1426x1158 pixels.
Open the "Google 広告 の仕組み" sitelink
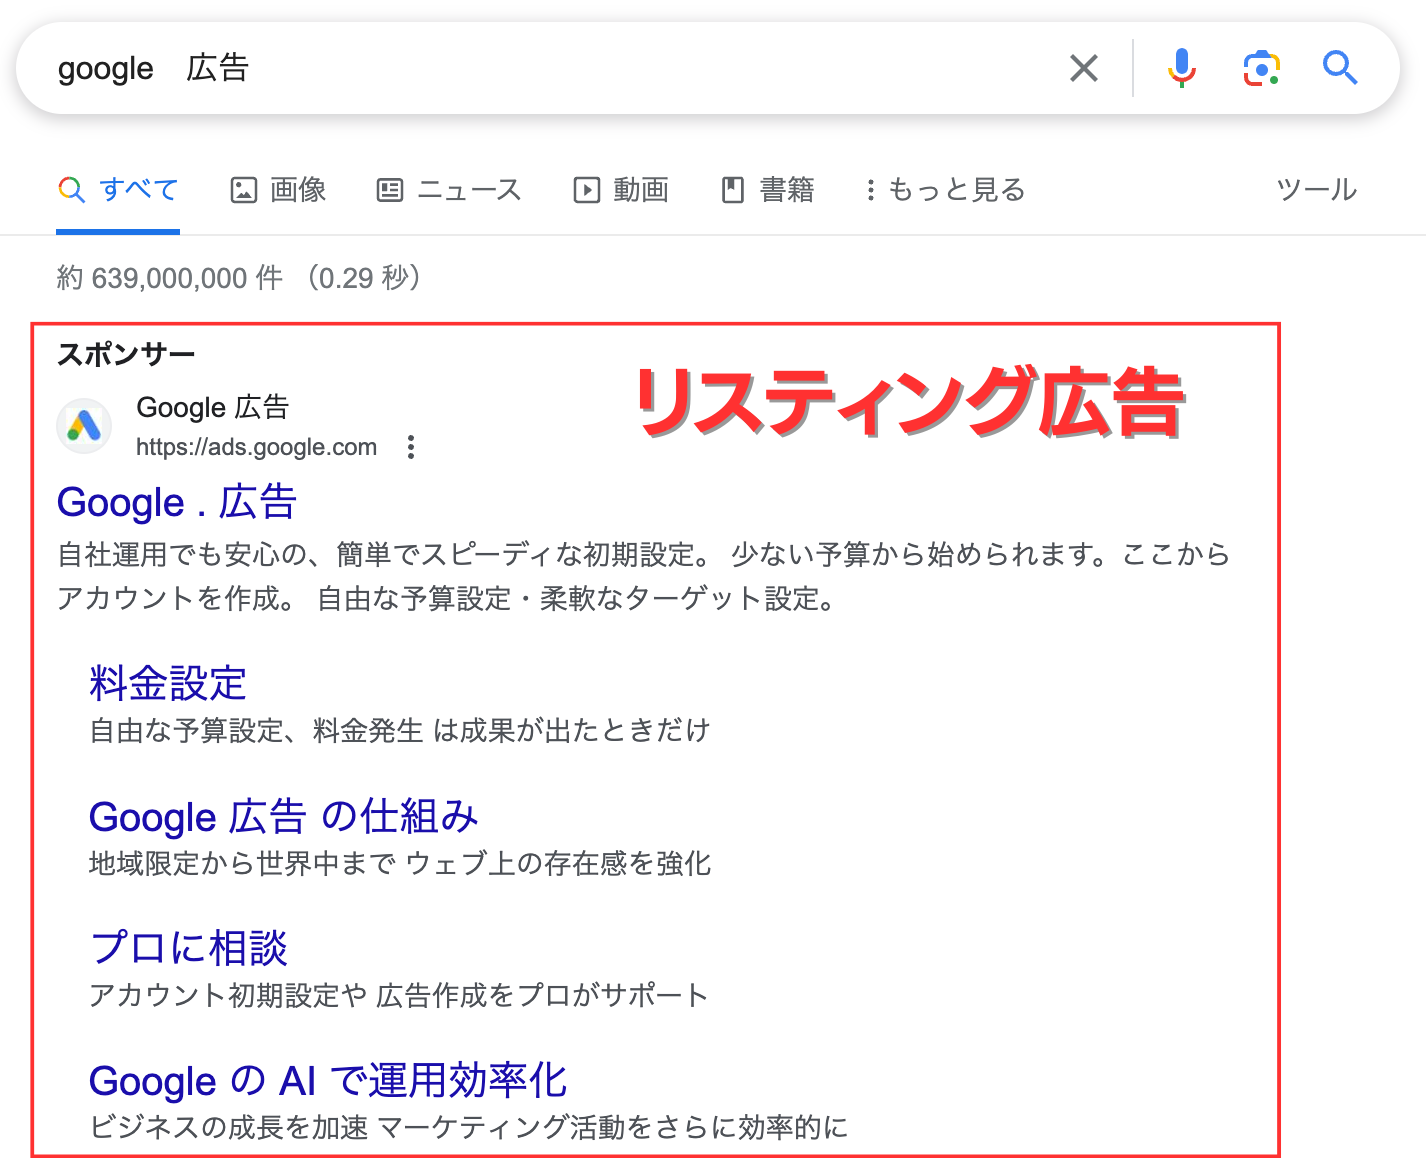[x=284, y=817]
